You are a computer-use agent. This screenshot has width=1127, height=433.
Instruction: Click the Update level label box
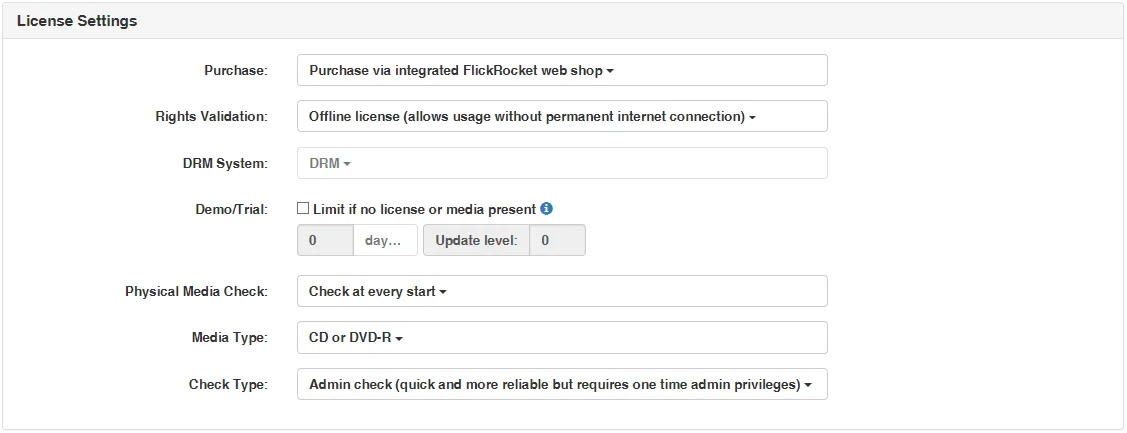pyautogui.click(x=476, y=240)
